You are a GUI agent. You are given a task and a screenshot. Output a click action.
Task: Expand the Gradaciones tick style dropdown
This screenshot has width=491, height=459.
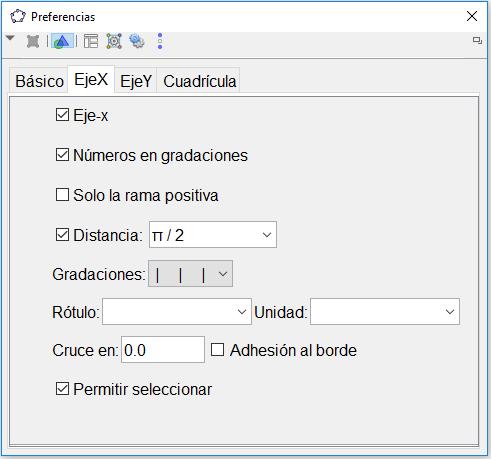190,274
